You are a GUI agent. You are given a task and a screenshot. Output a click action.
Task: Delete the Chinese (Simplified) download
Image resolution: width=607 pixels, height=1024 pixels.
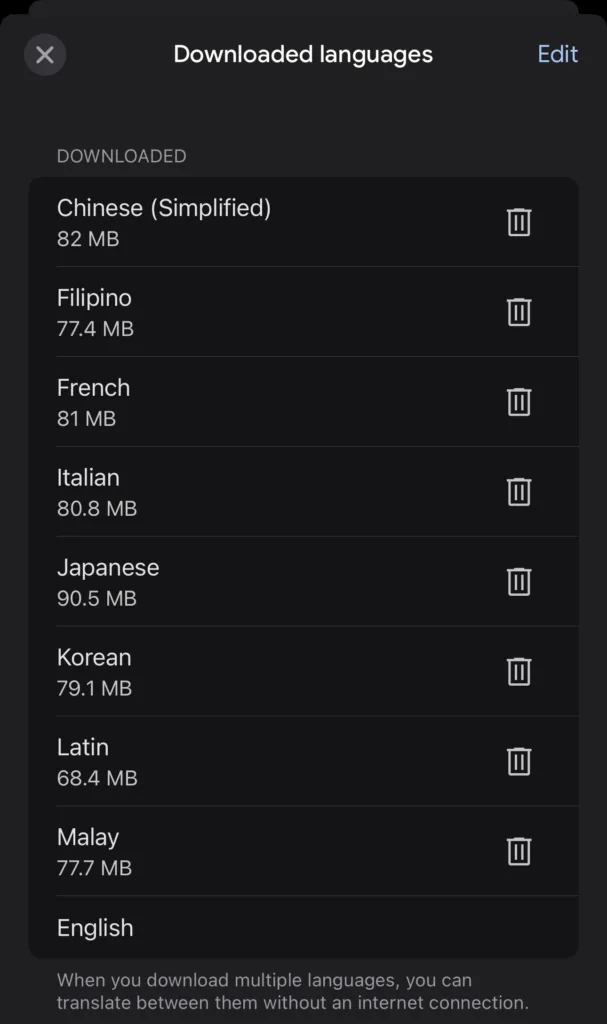tap(518, 222)
